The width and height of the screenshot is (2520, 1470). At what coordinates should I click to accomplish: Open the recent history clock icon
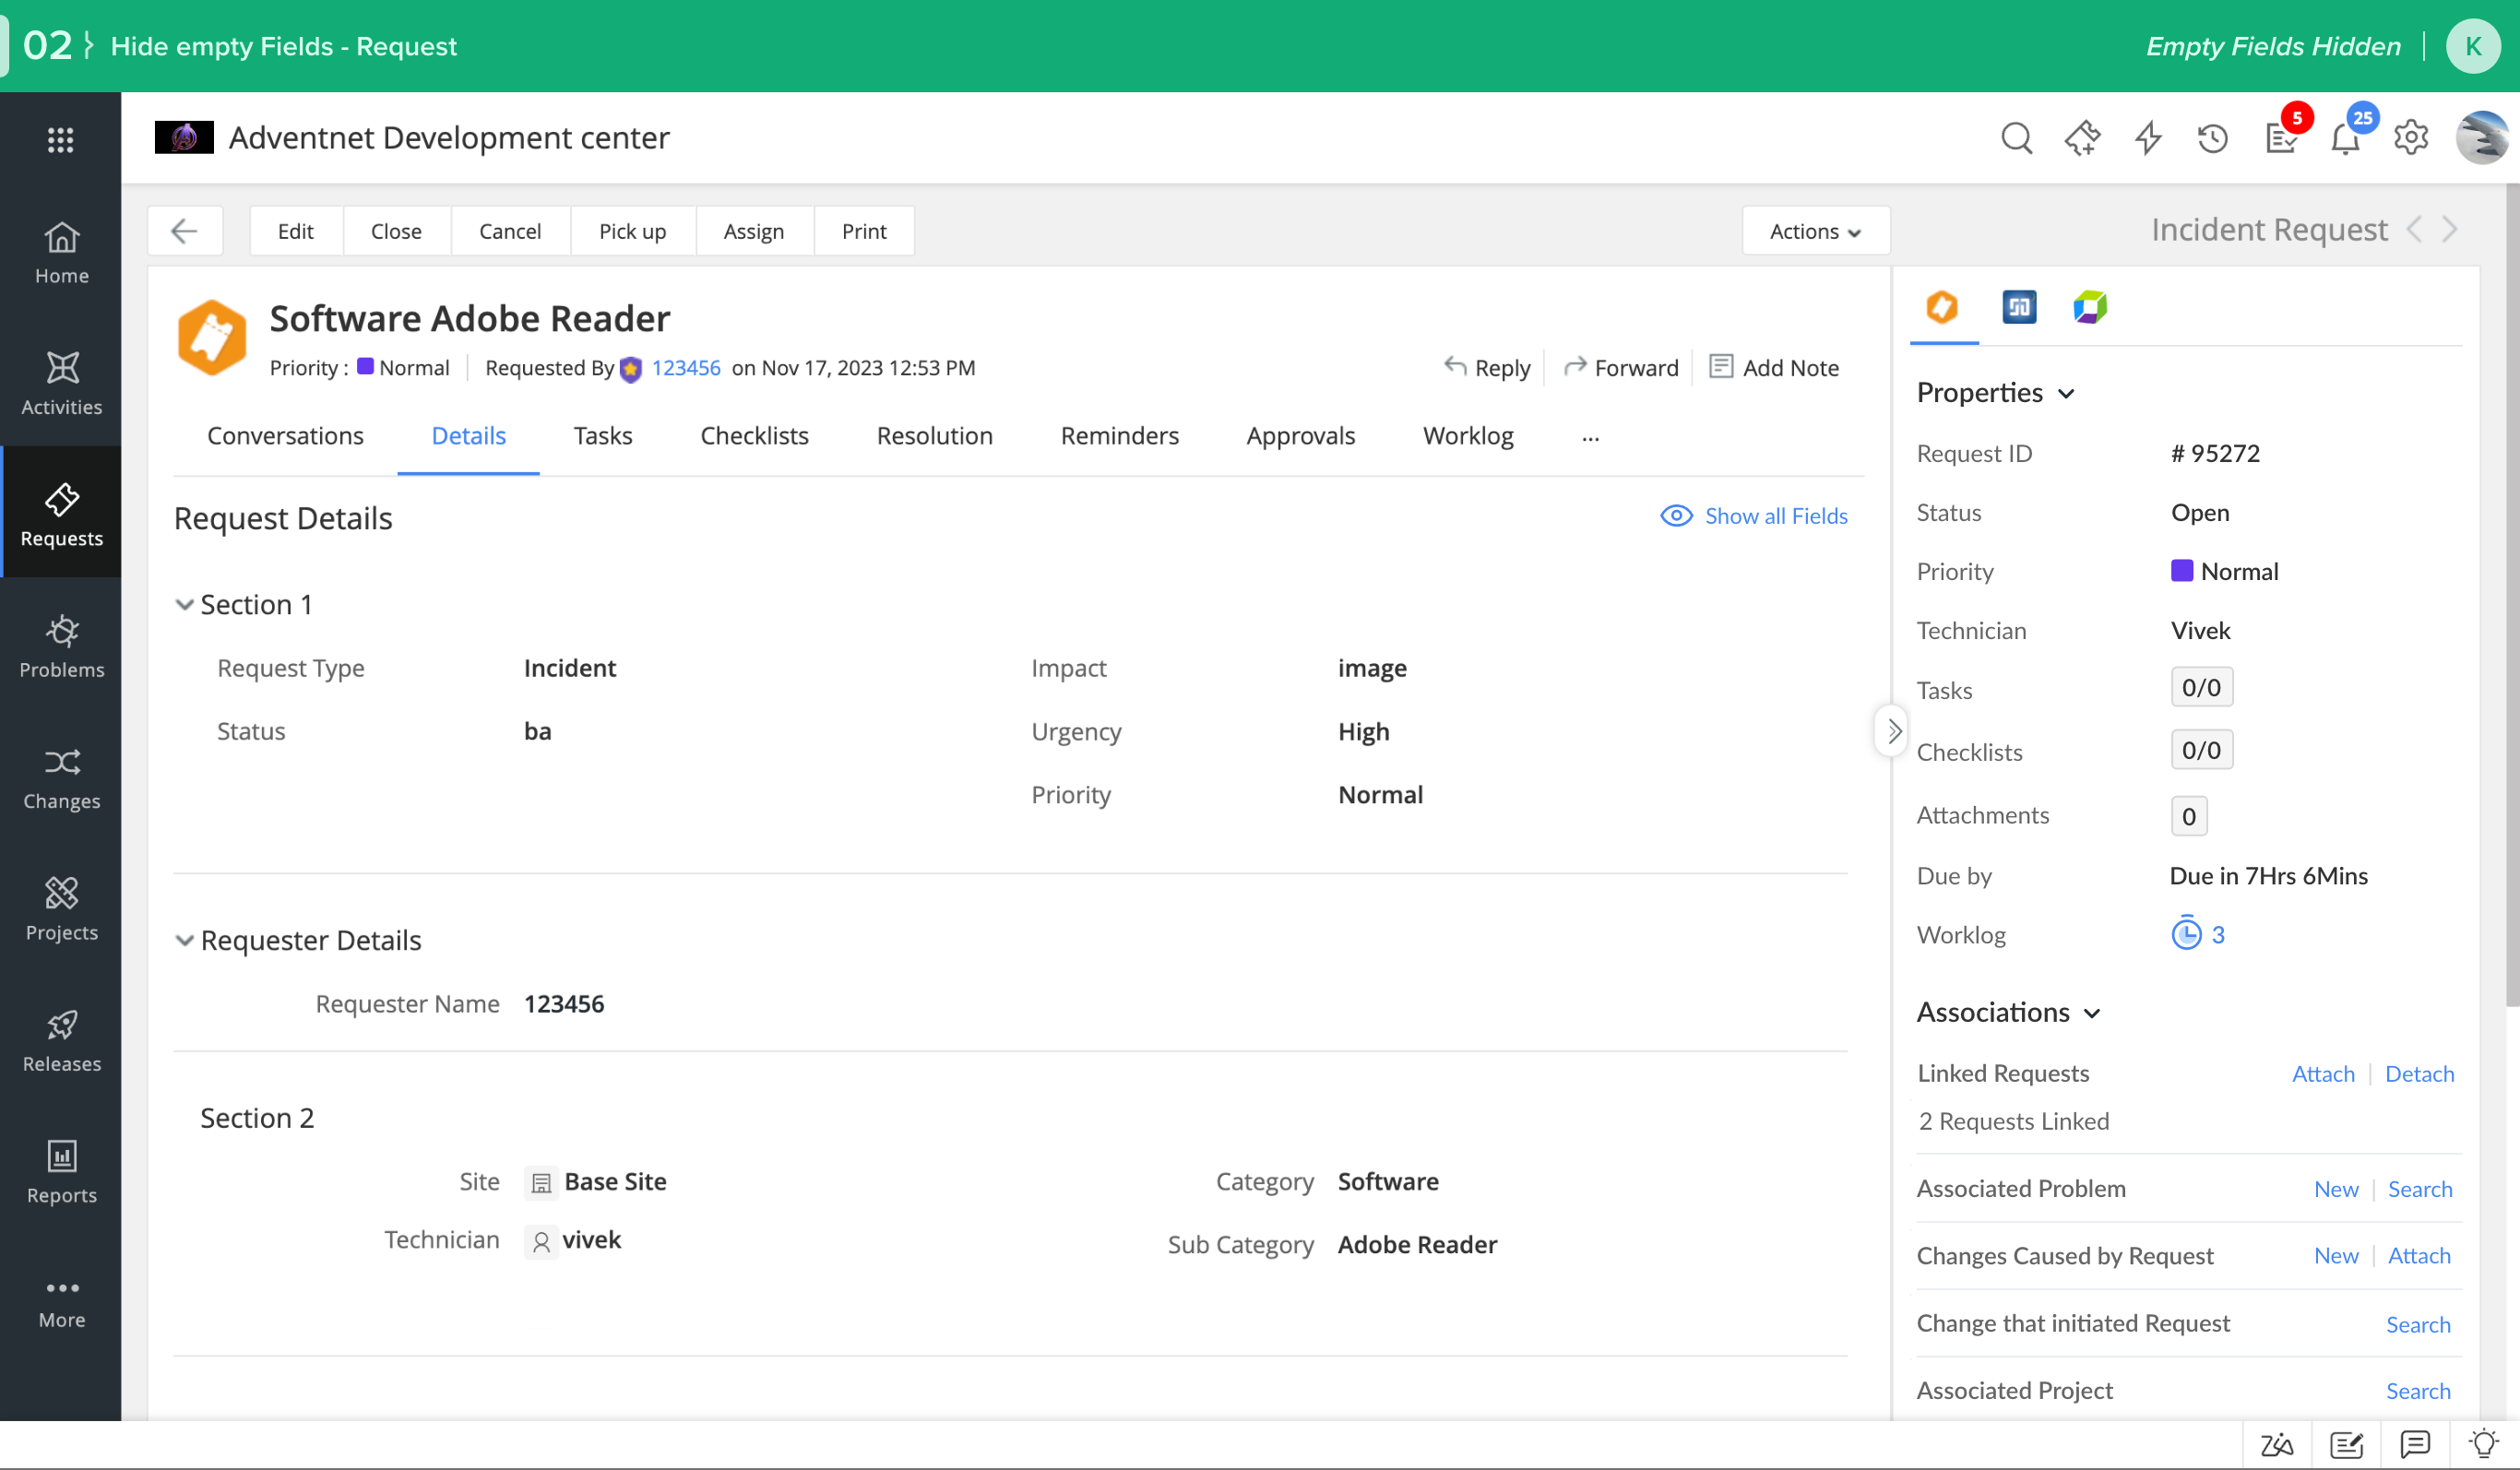tap(2212, 138)
